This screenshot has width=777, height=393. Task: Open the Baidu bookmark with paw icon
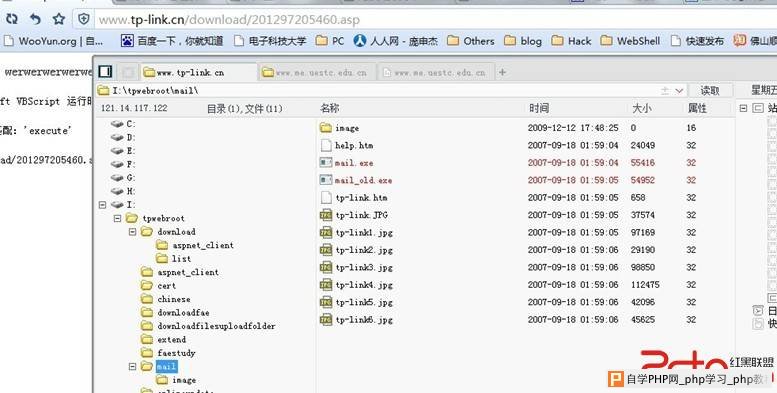172,41
